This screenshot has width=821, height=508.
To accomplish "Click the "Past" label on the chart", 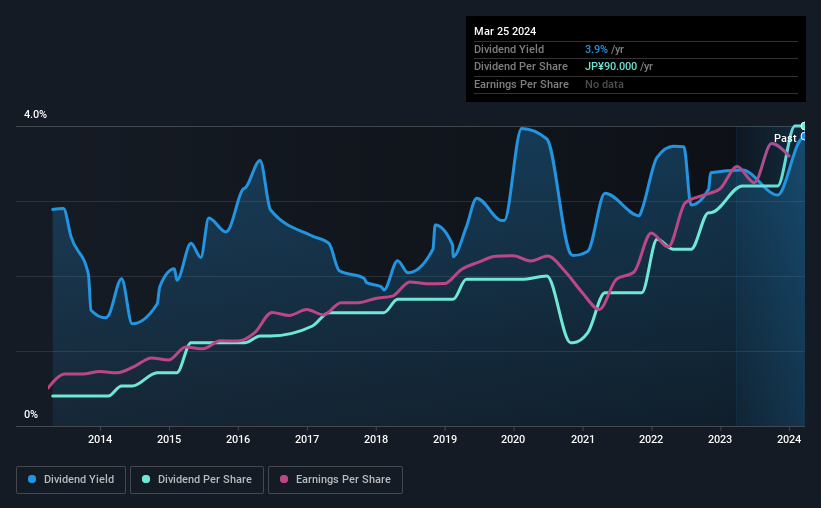I will [784, 138].
